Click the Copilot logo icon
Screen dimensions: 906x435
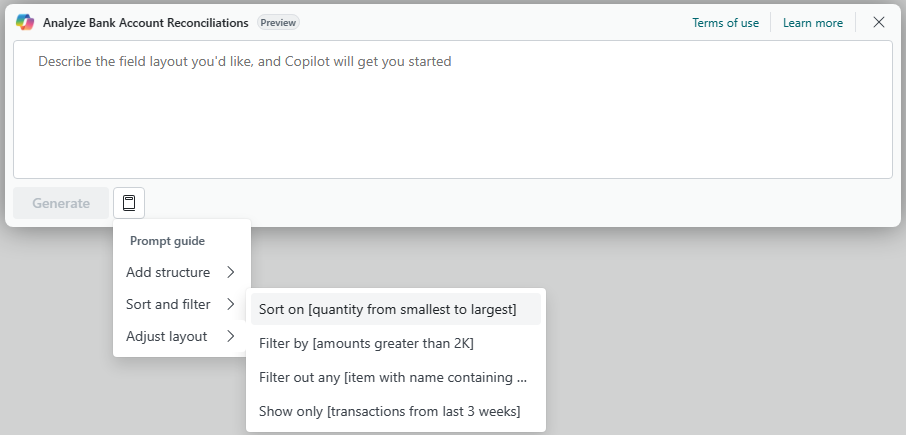(x=25, y=23)
